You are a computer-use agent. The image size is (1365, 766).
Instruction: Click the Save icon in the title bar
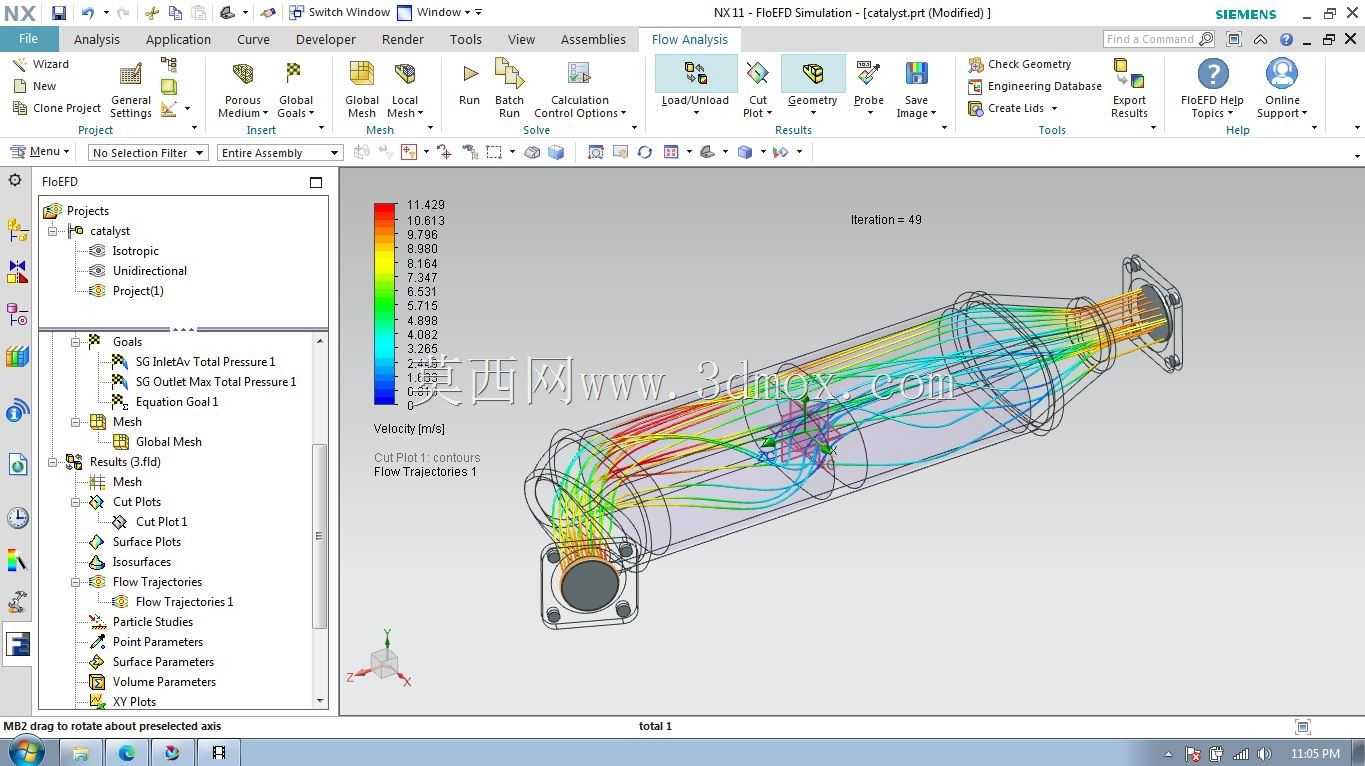(x=59, y=13)
